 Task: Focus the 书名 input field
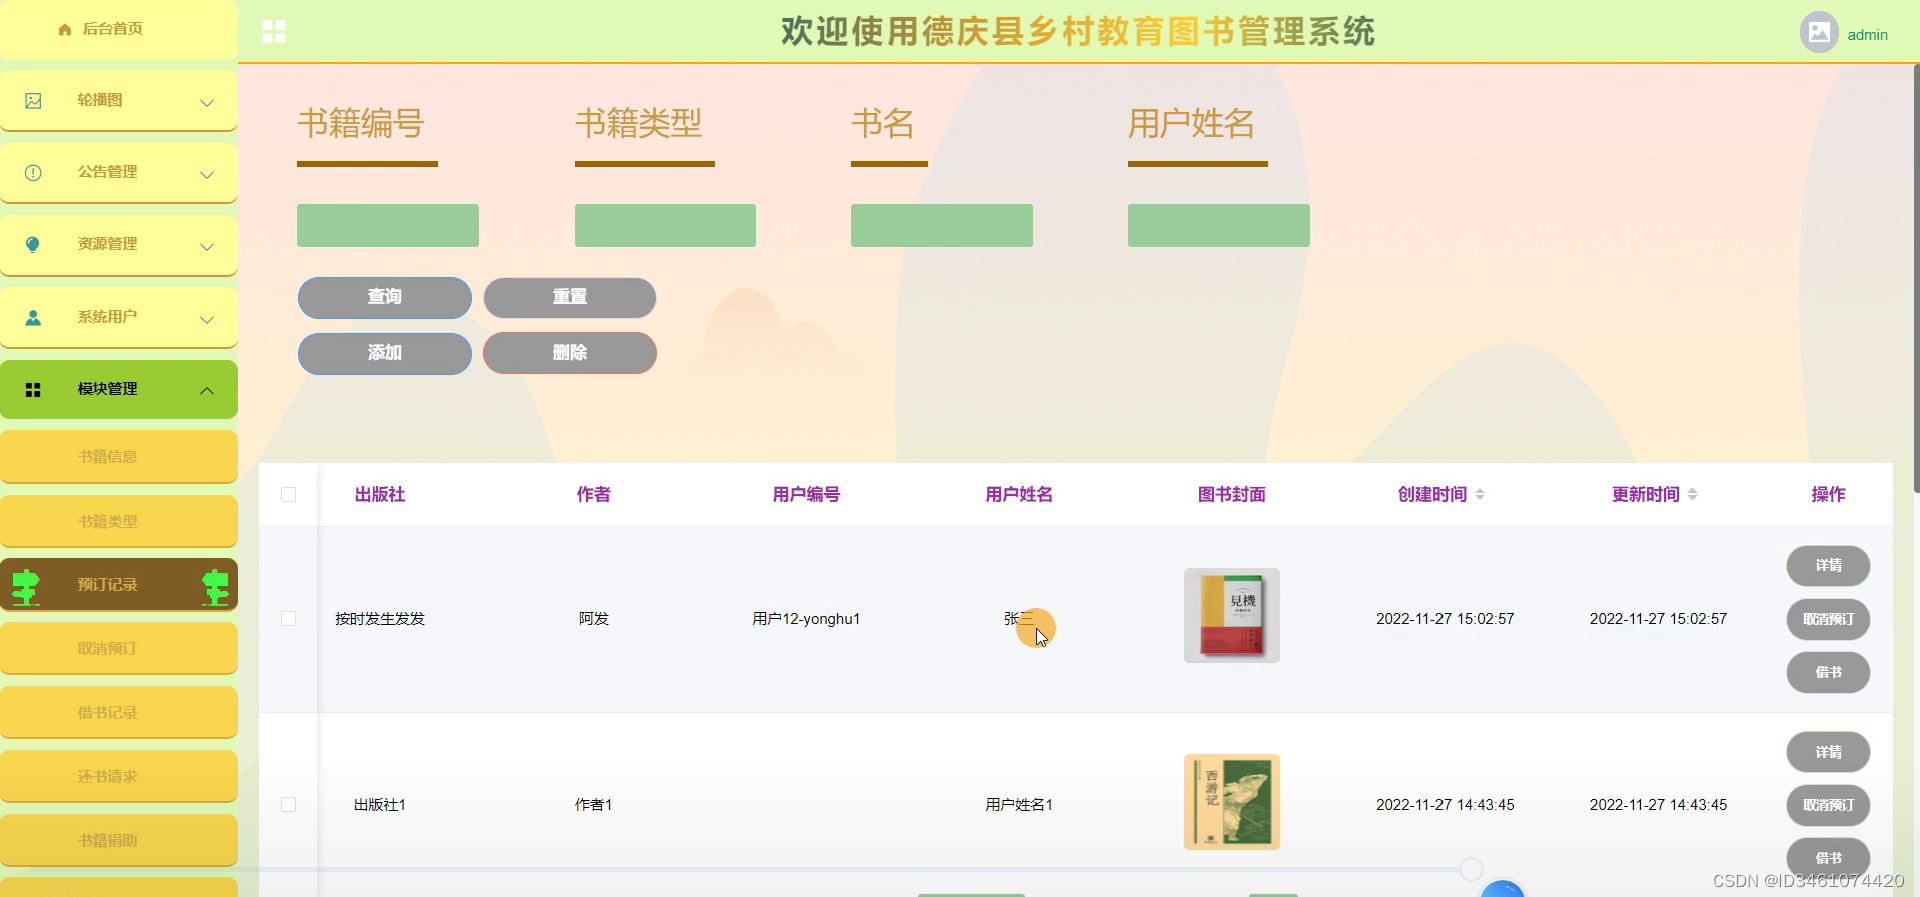942,226
